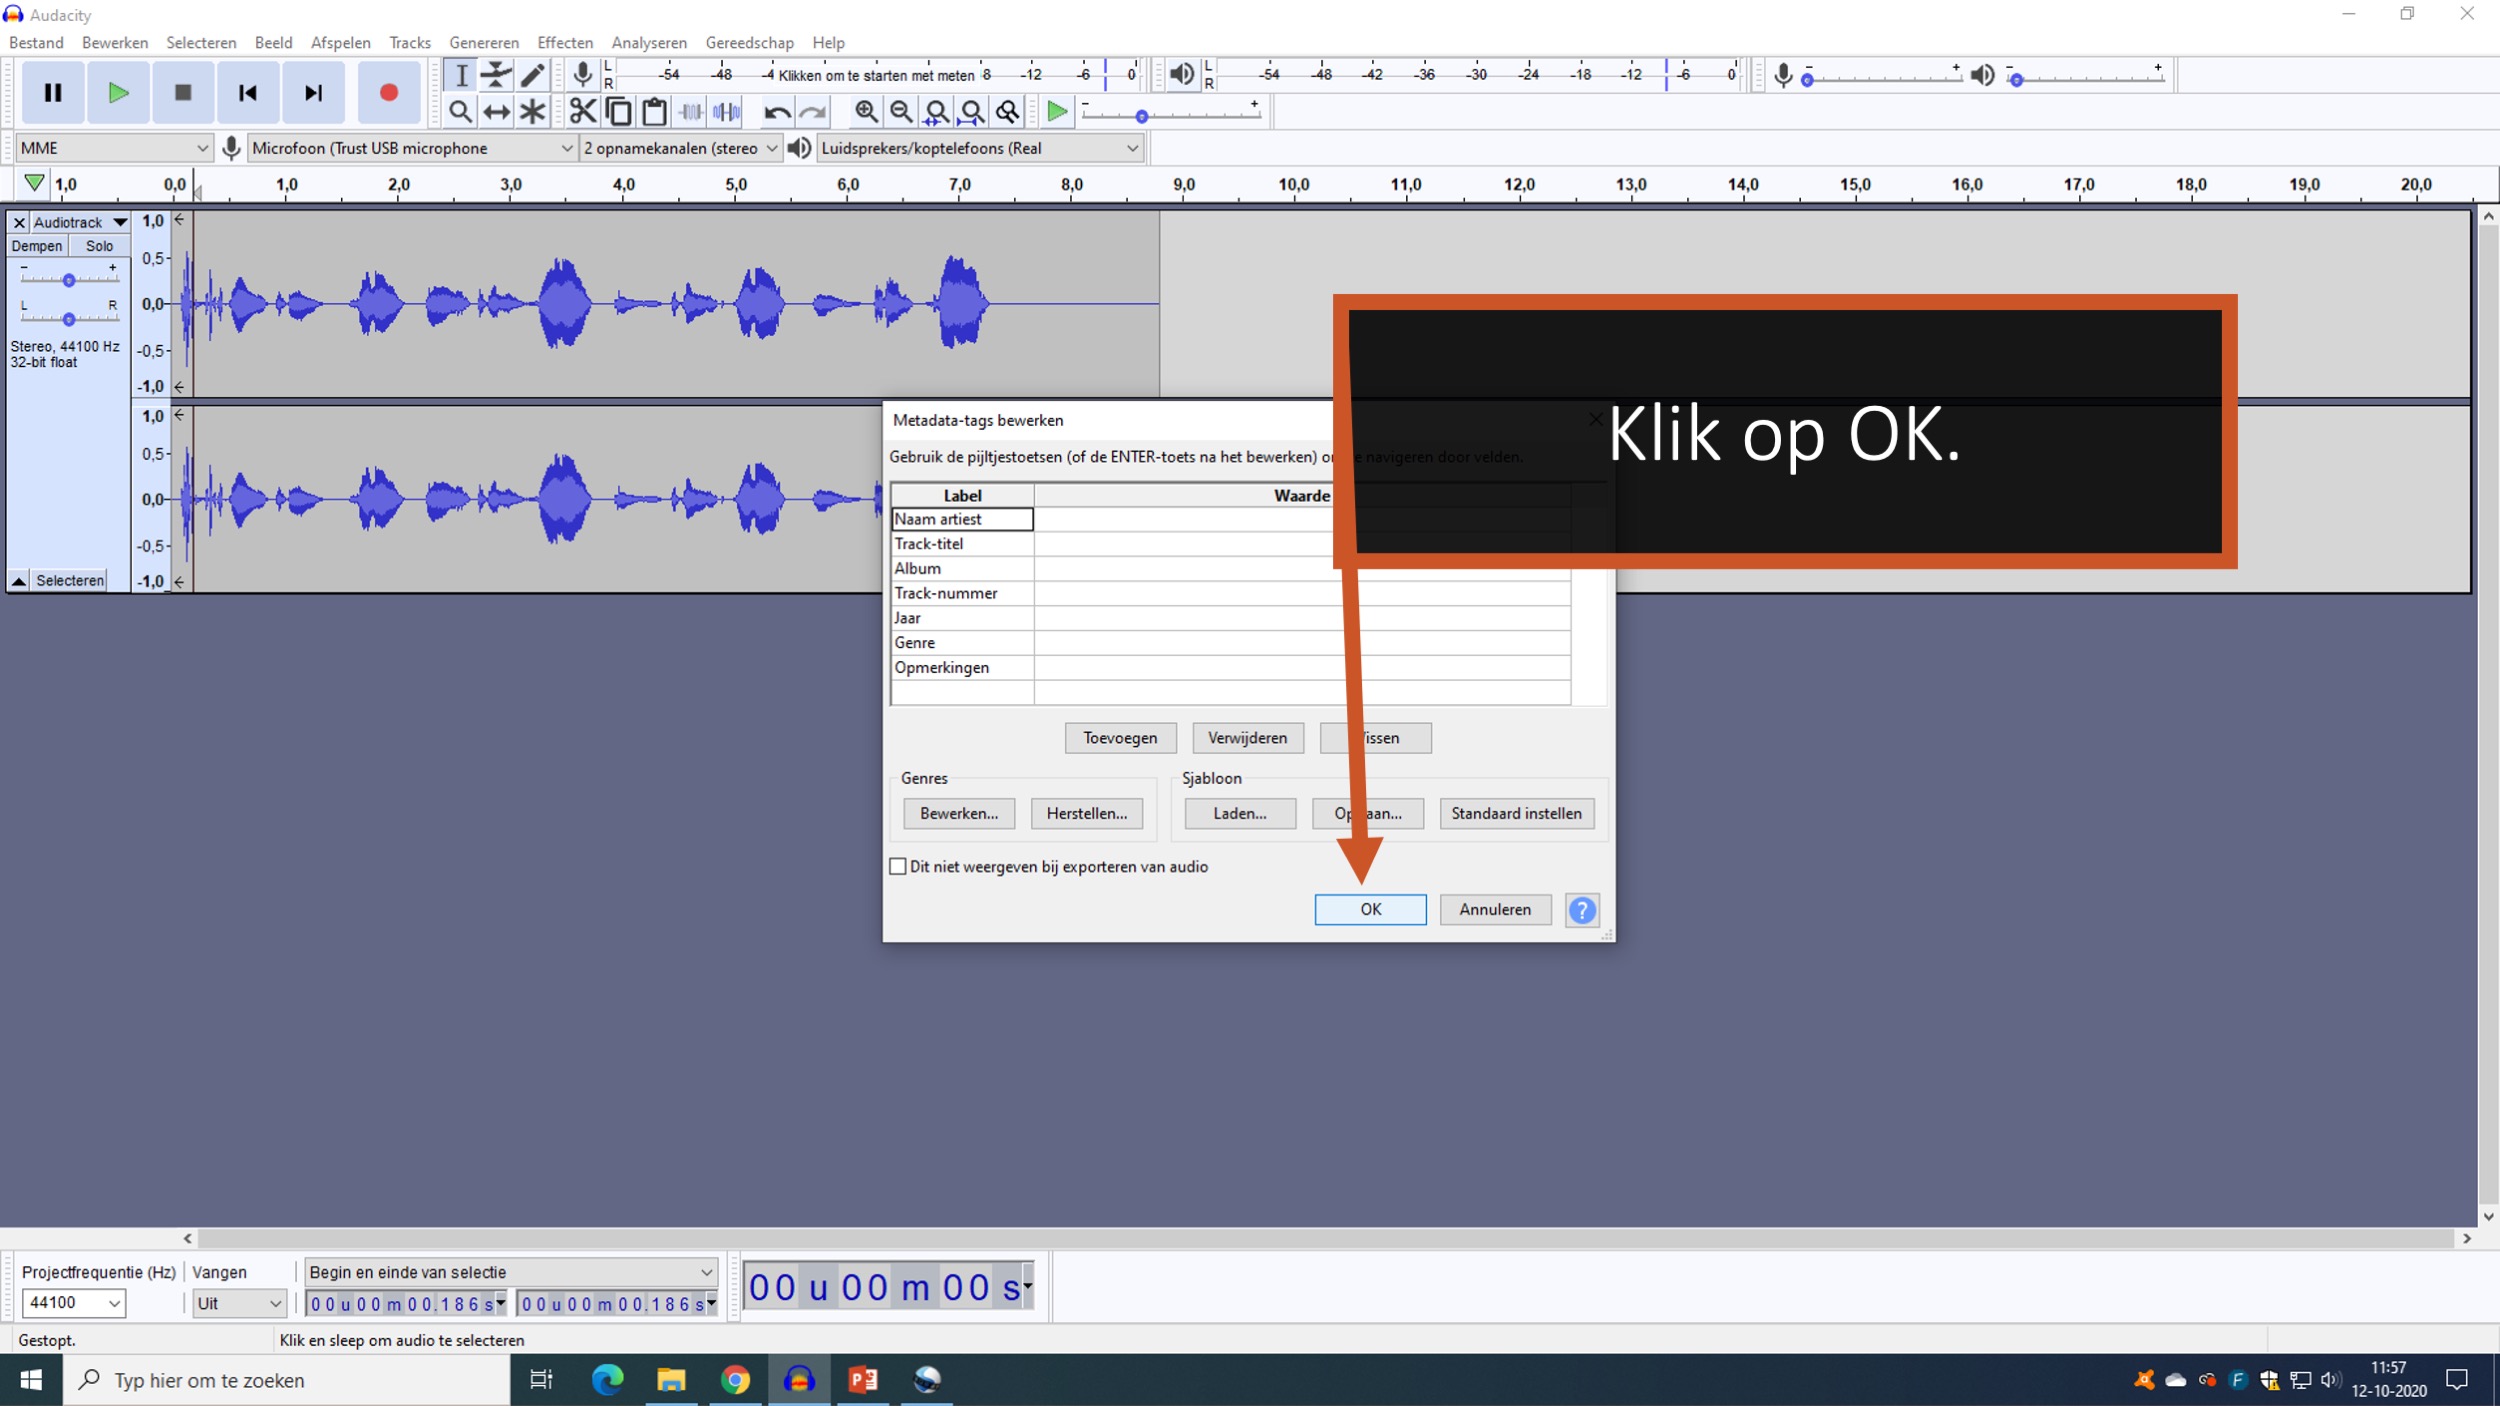2500x1406 pixels.
Task: Select the Envelope tool
Action: pos(496,75)
